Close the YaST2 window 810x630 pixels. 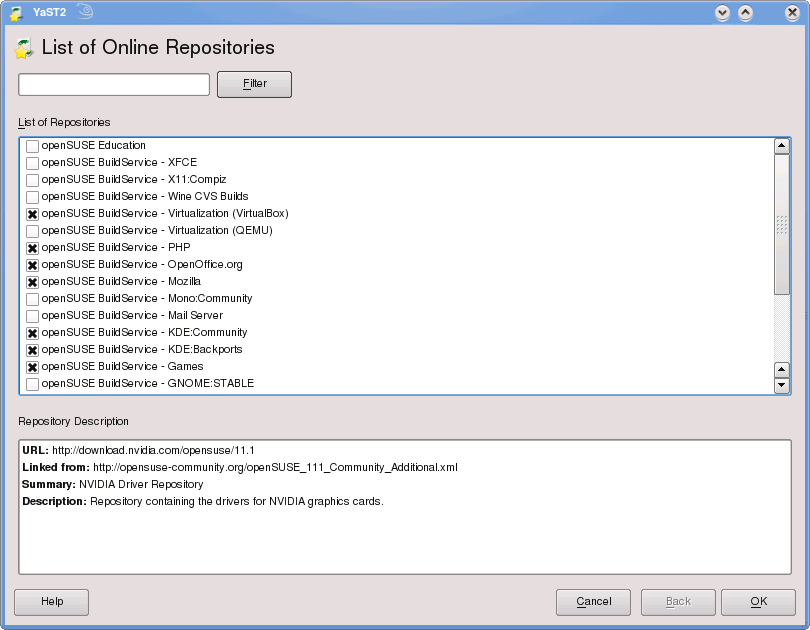click(x=792, y=13)
